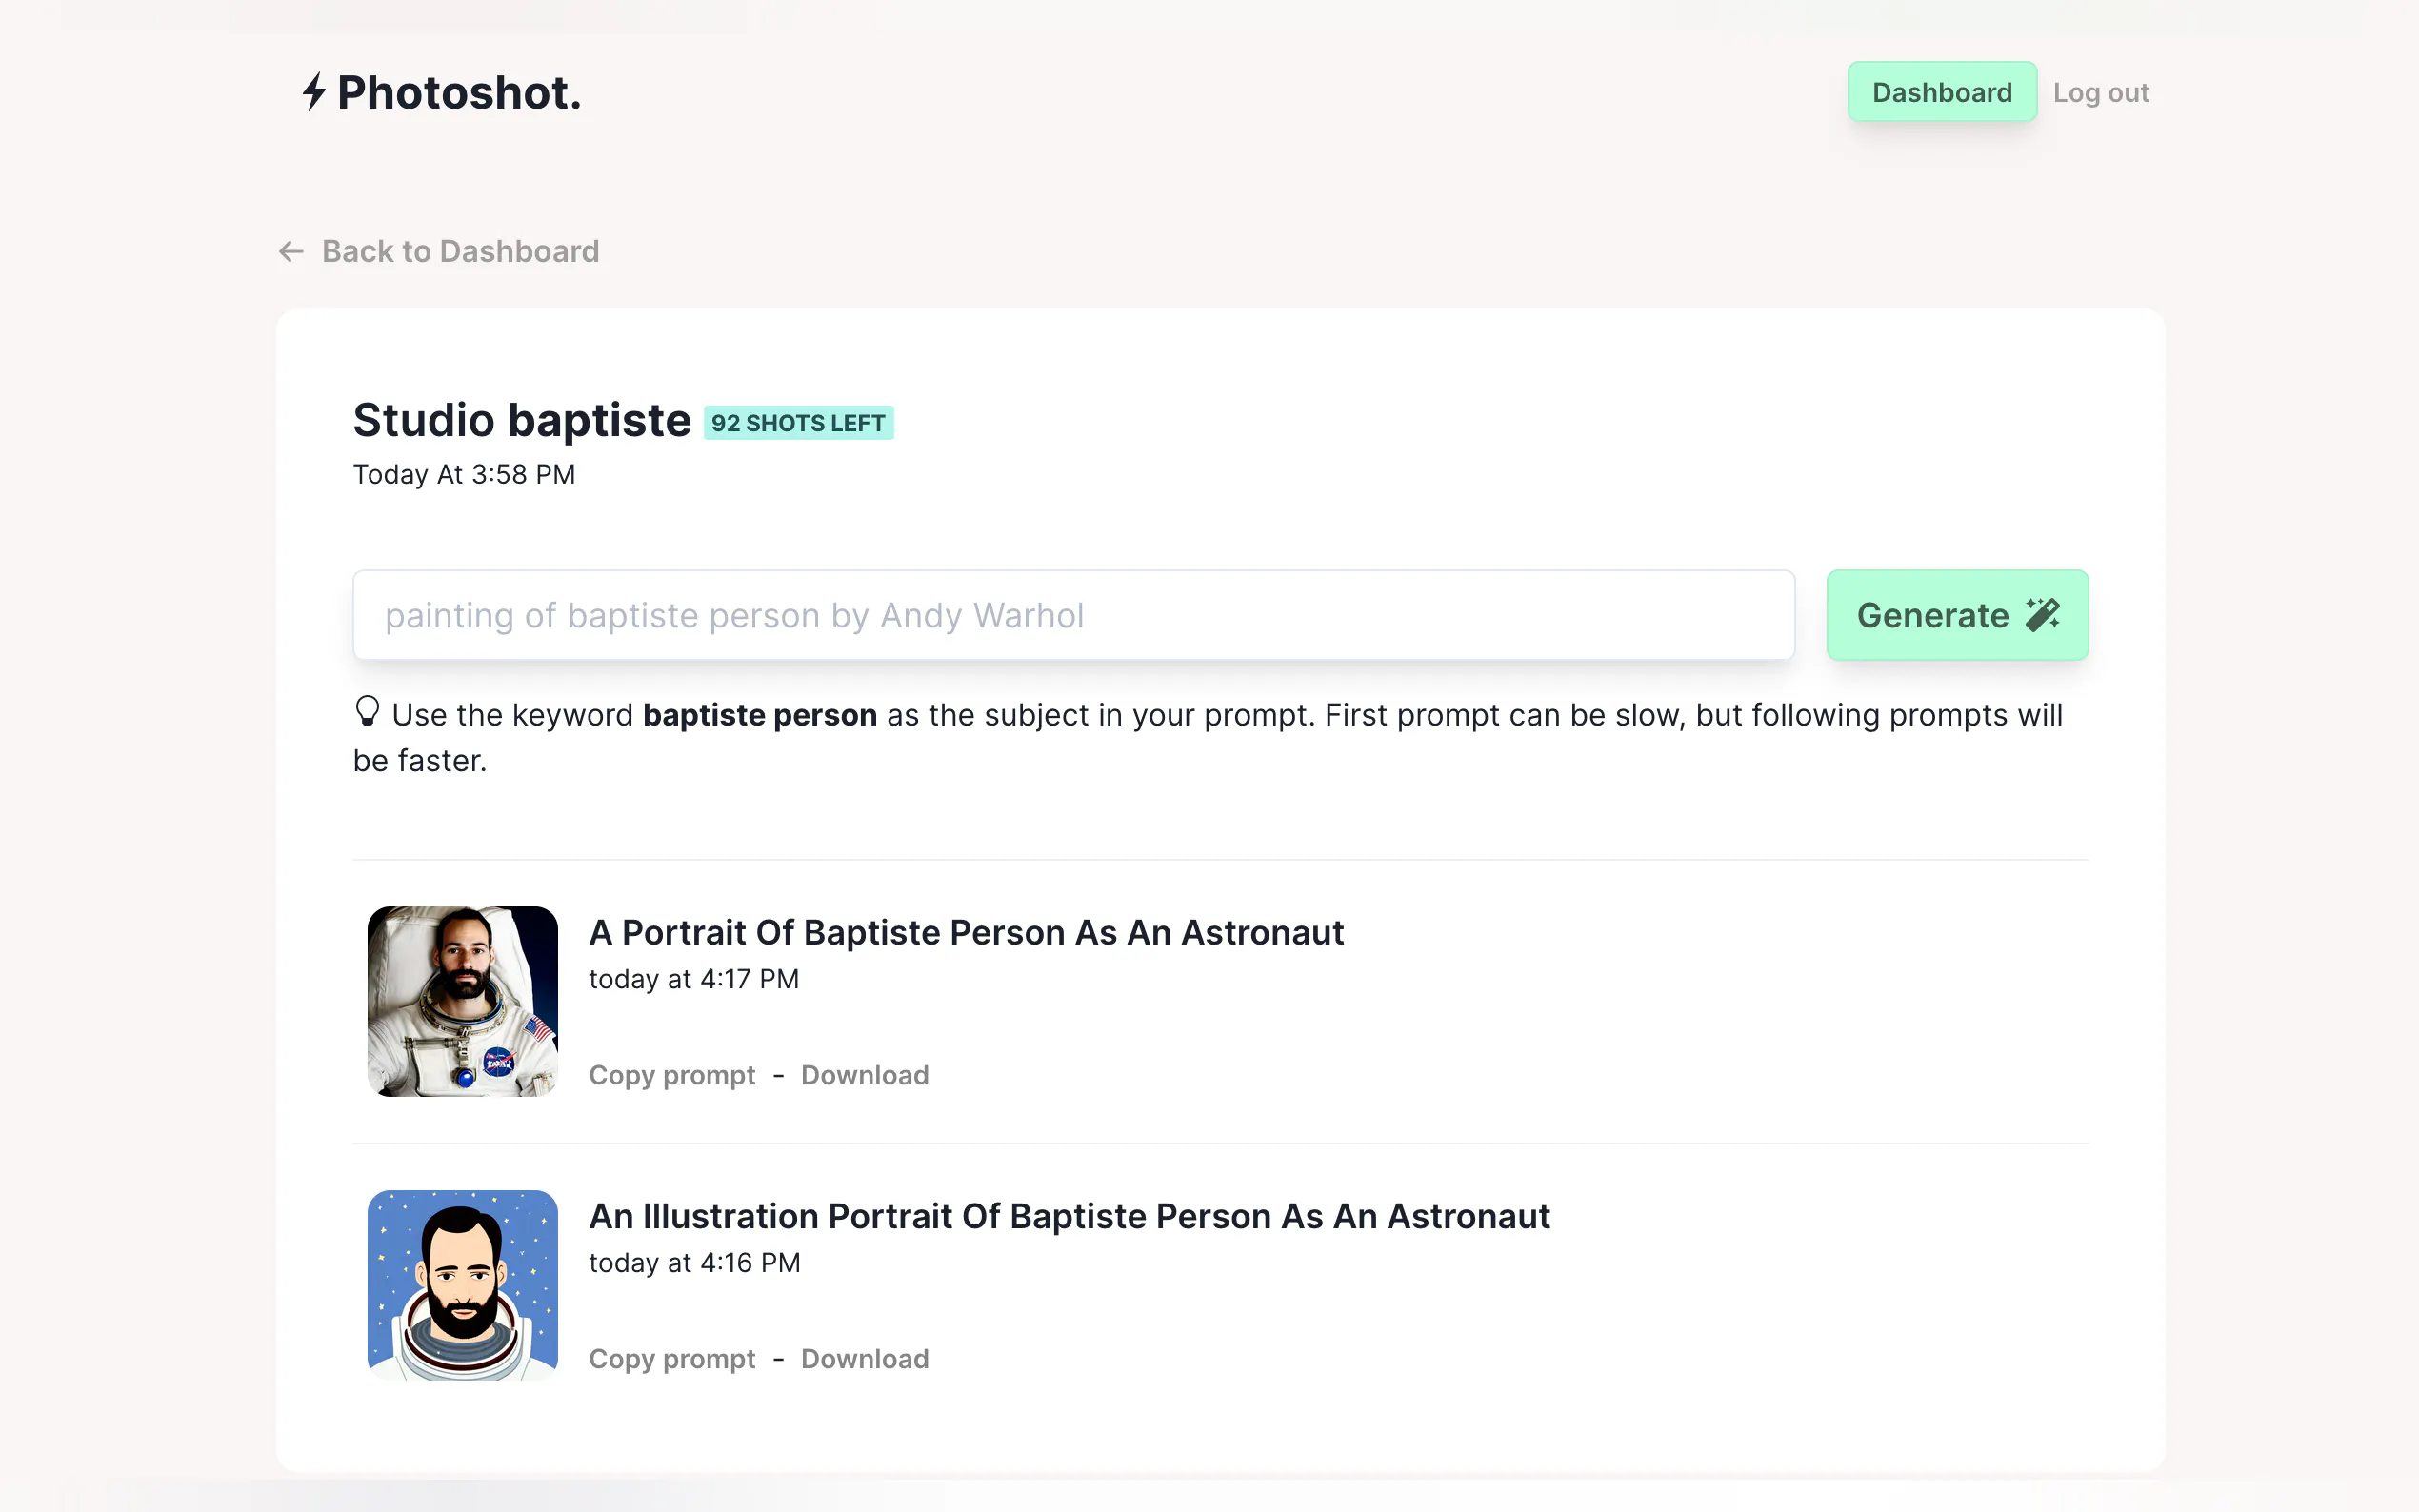Viewport: 2419px width, 1512px height.
Task: Open the realistic astronaut portrait thumbnail
Action: coord(462,1001)
